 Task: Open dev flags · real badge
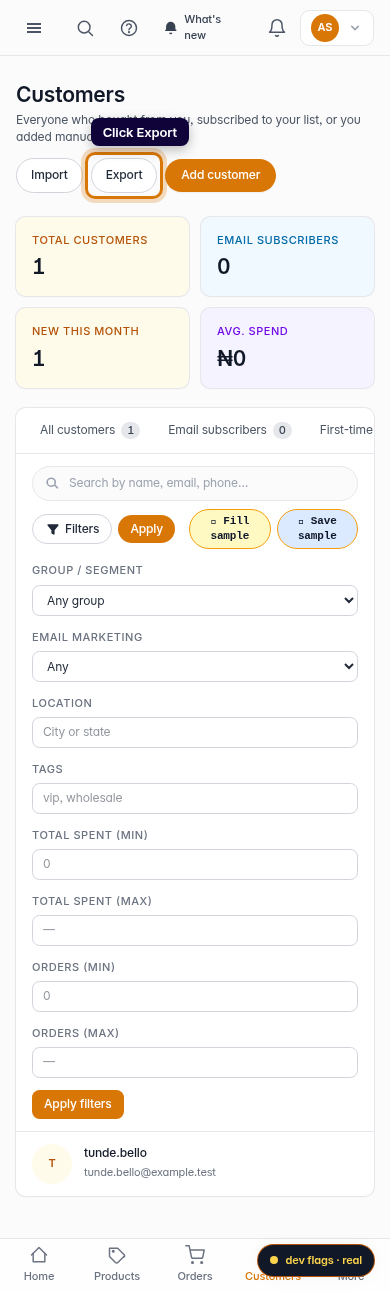pyautogui.click(x=316, y=1260)
